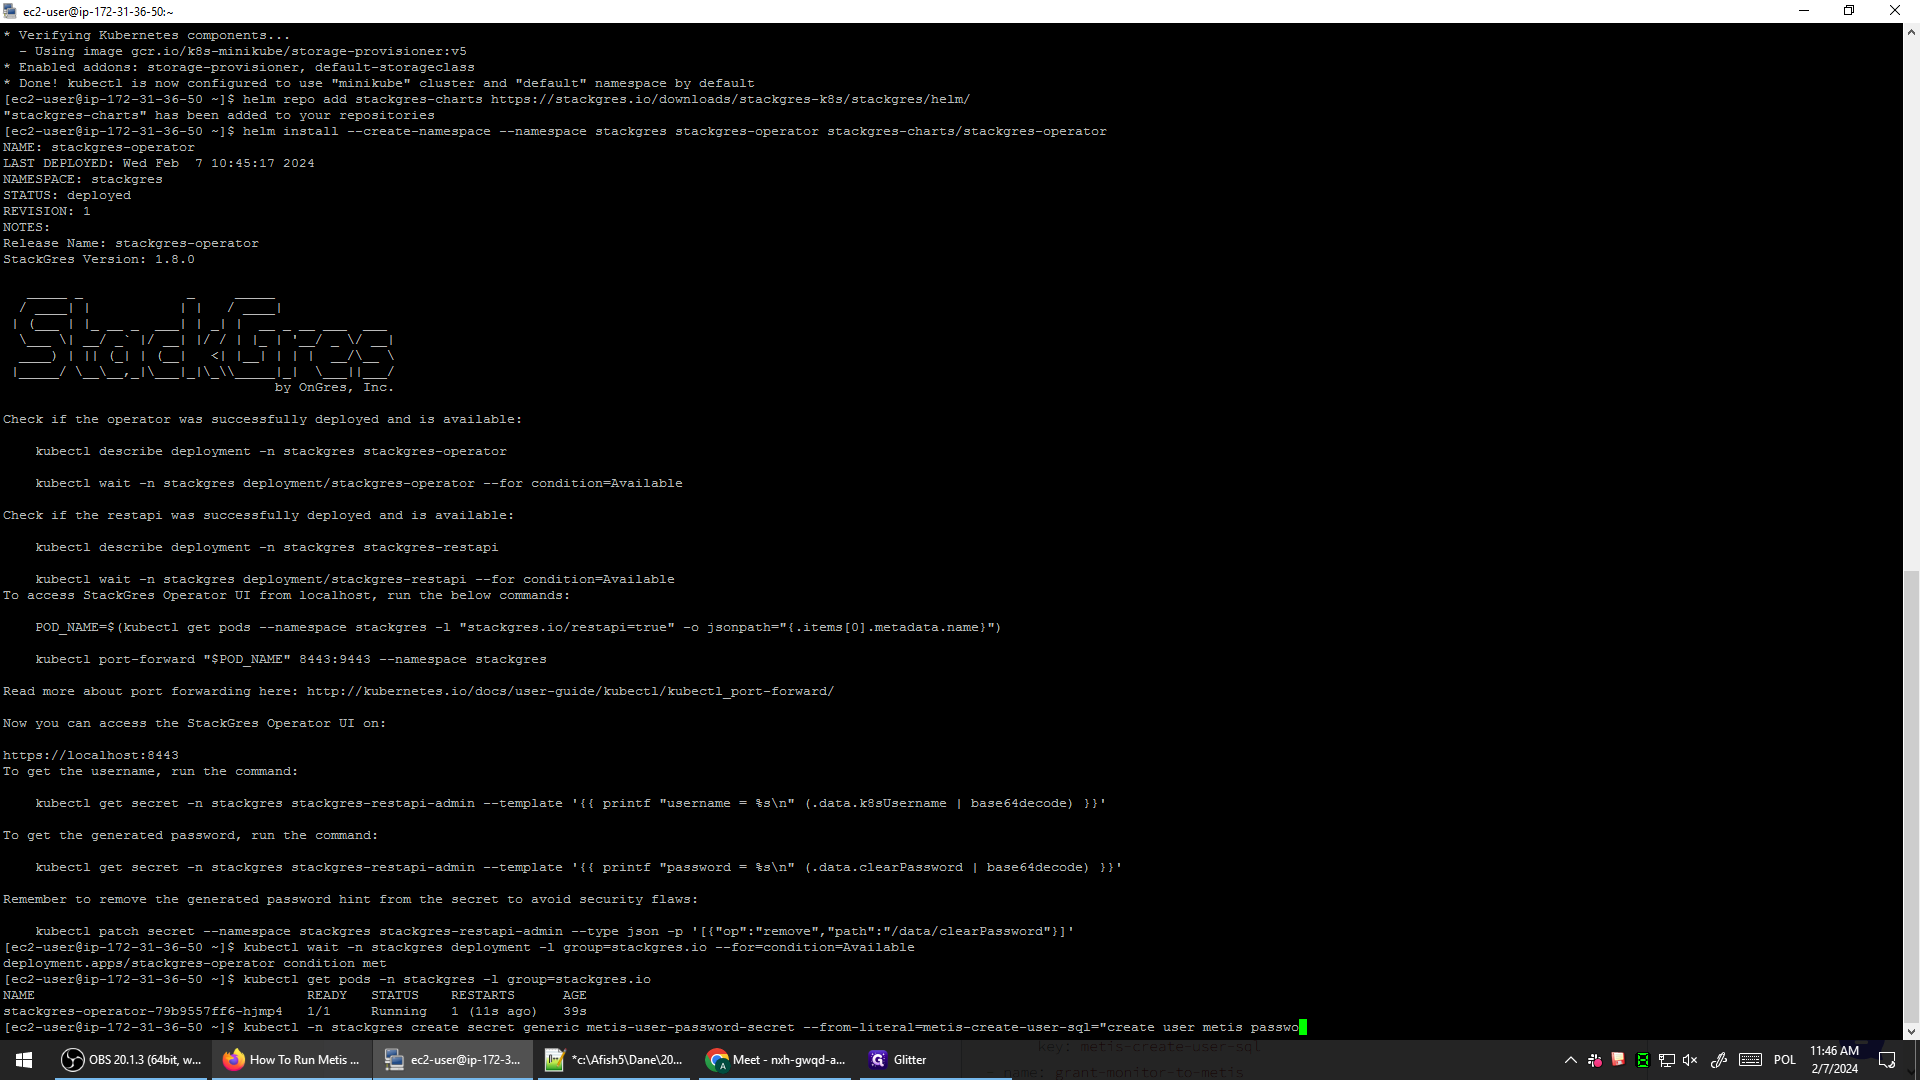The width and height of the screenshot is (1920, 1080).
Task: Click the stackgres helm repo URL text
Action: point(730,99)
